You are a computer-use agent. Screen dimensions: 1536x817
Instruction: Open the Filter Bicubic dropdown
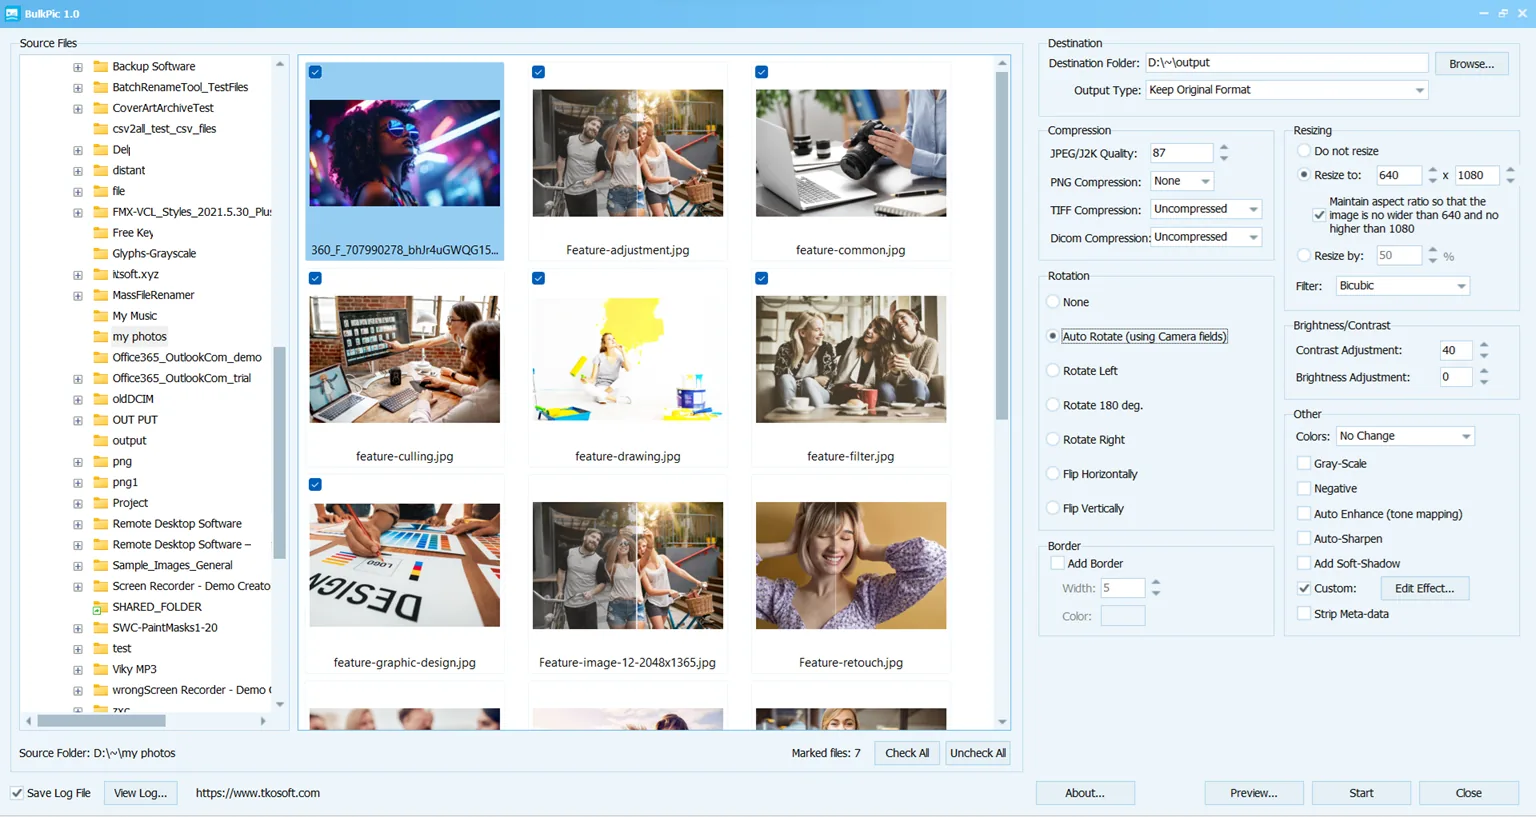1402,286
